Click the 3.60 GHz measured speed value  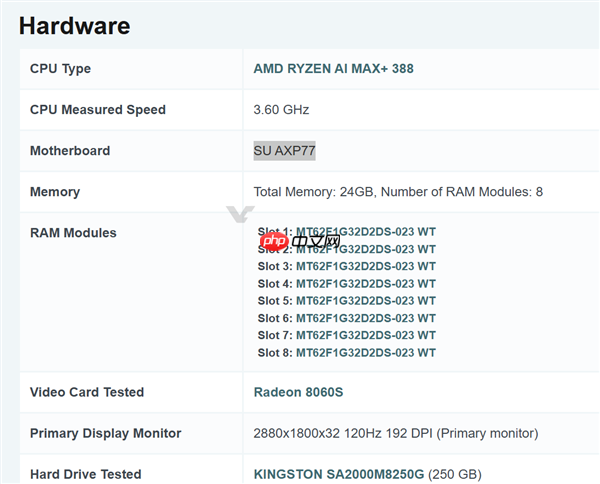281,110
